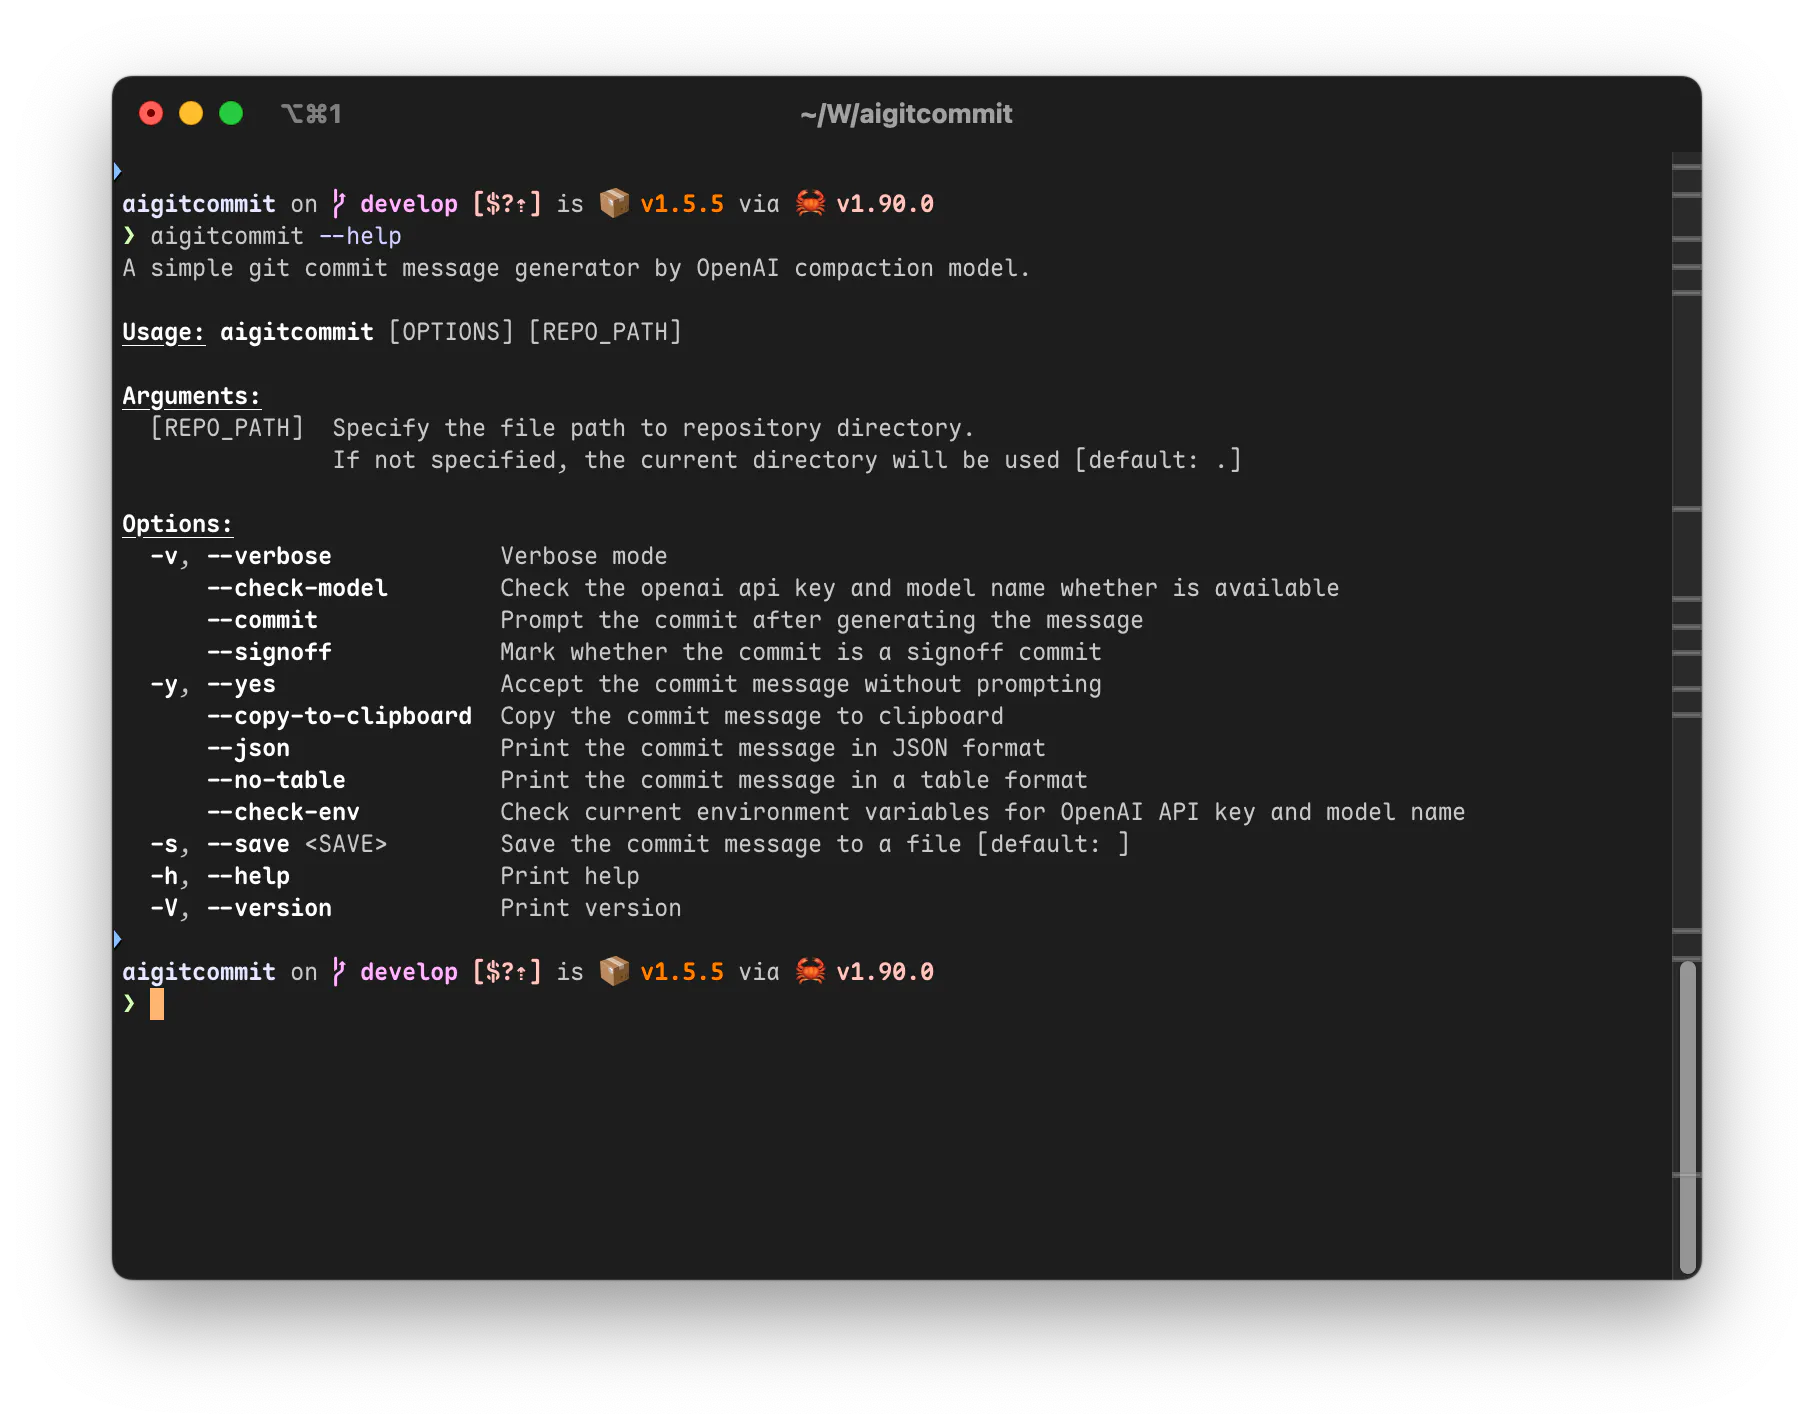
Task: Click the git branch icon in last prompt
Action: [339, 971]
